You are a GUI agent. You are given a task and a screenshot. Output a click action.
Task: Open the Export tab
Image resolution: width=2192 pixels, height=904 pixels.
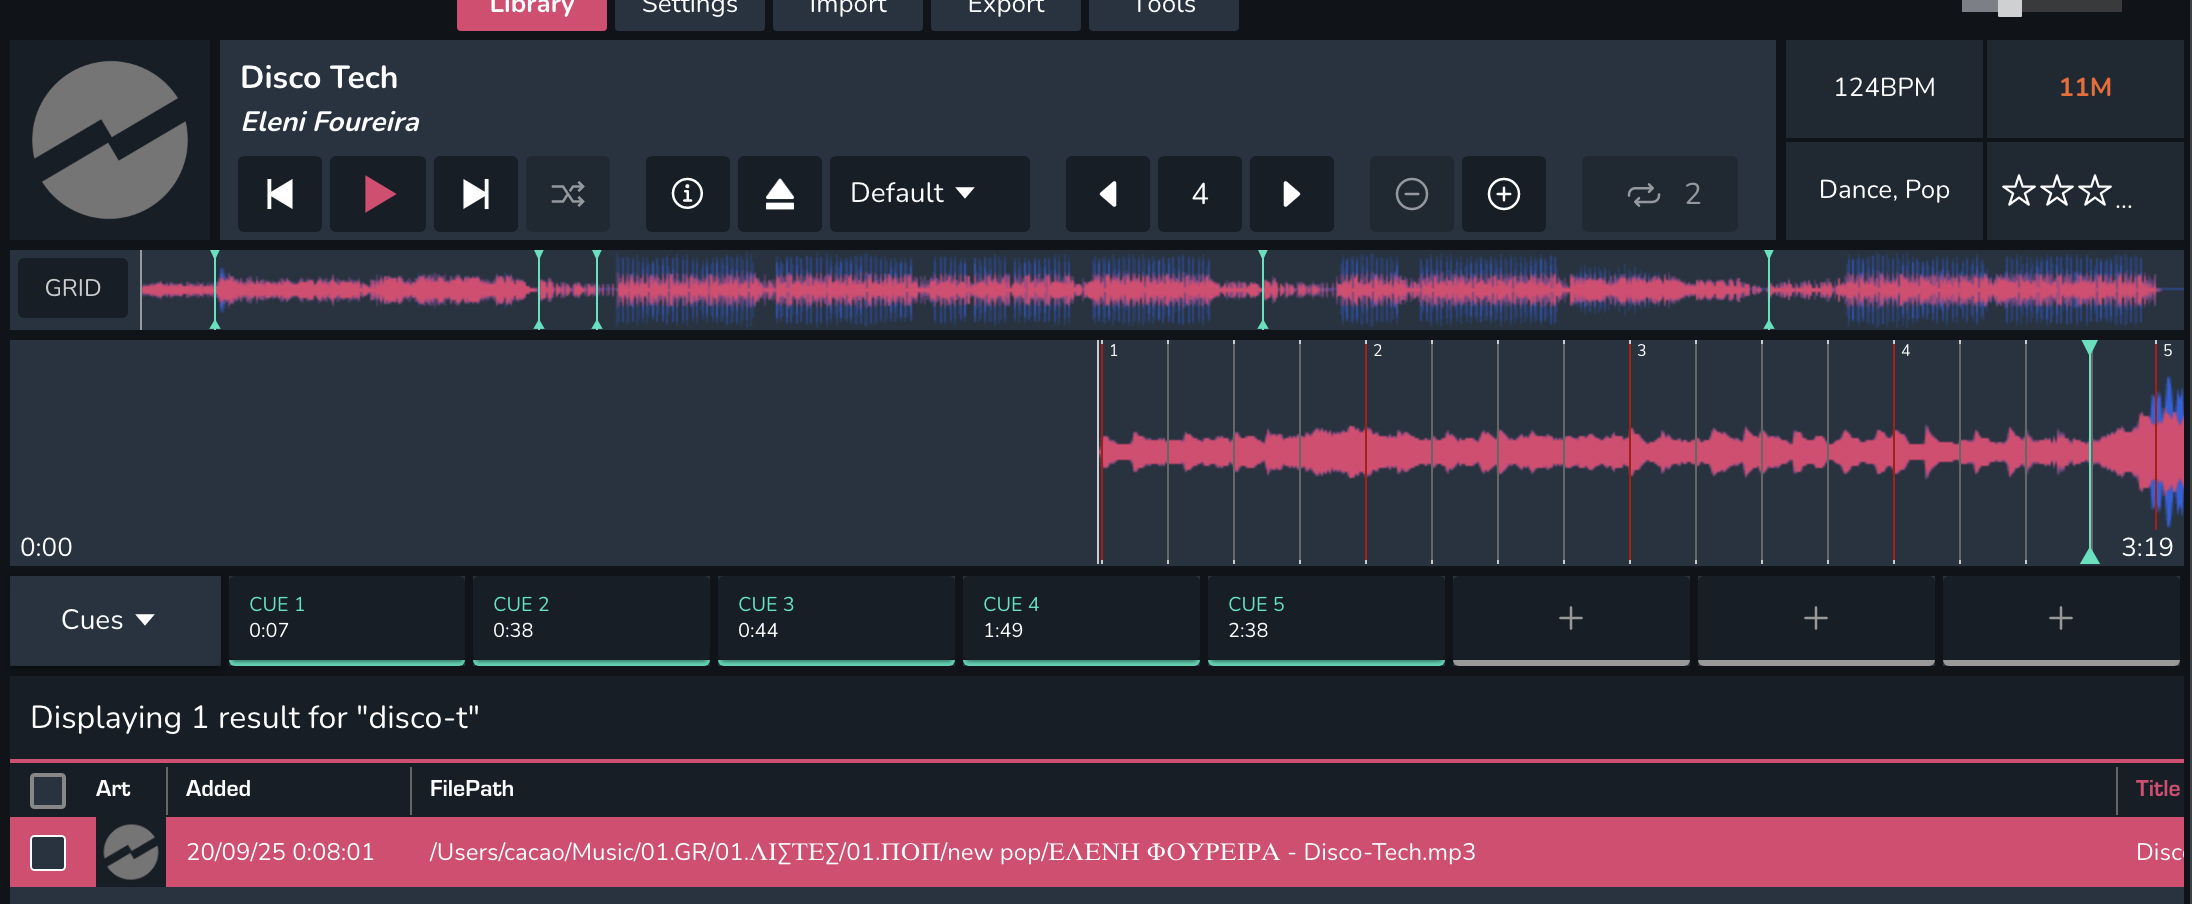[x=1005, y=10]
